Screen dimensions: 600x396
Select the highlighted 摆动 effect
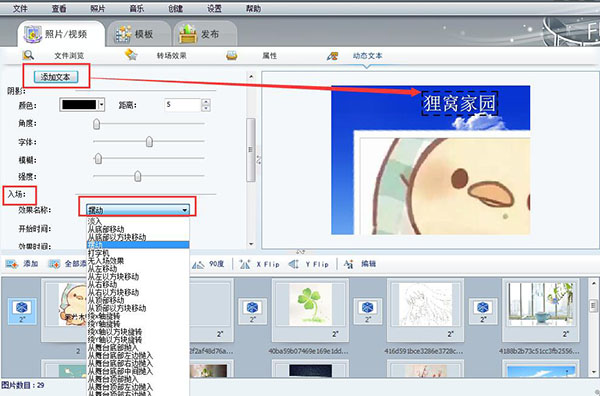tap(138, 245)
